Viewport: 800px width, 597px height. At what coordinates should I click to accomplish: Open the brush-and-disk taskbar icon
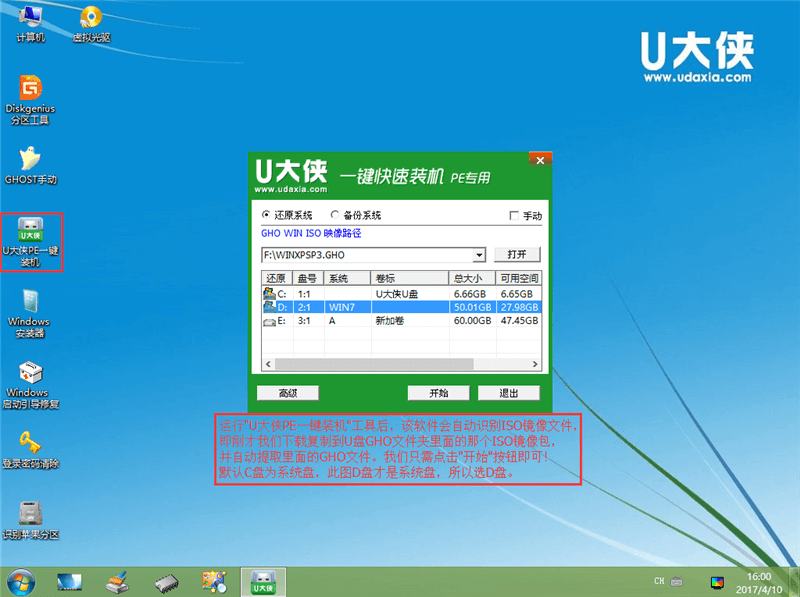pyautogui.click(x=117, y=582)
